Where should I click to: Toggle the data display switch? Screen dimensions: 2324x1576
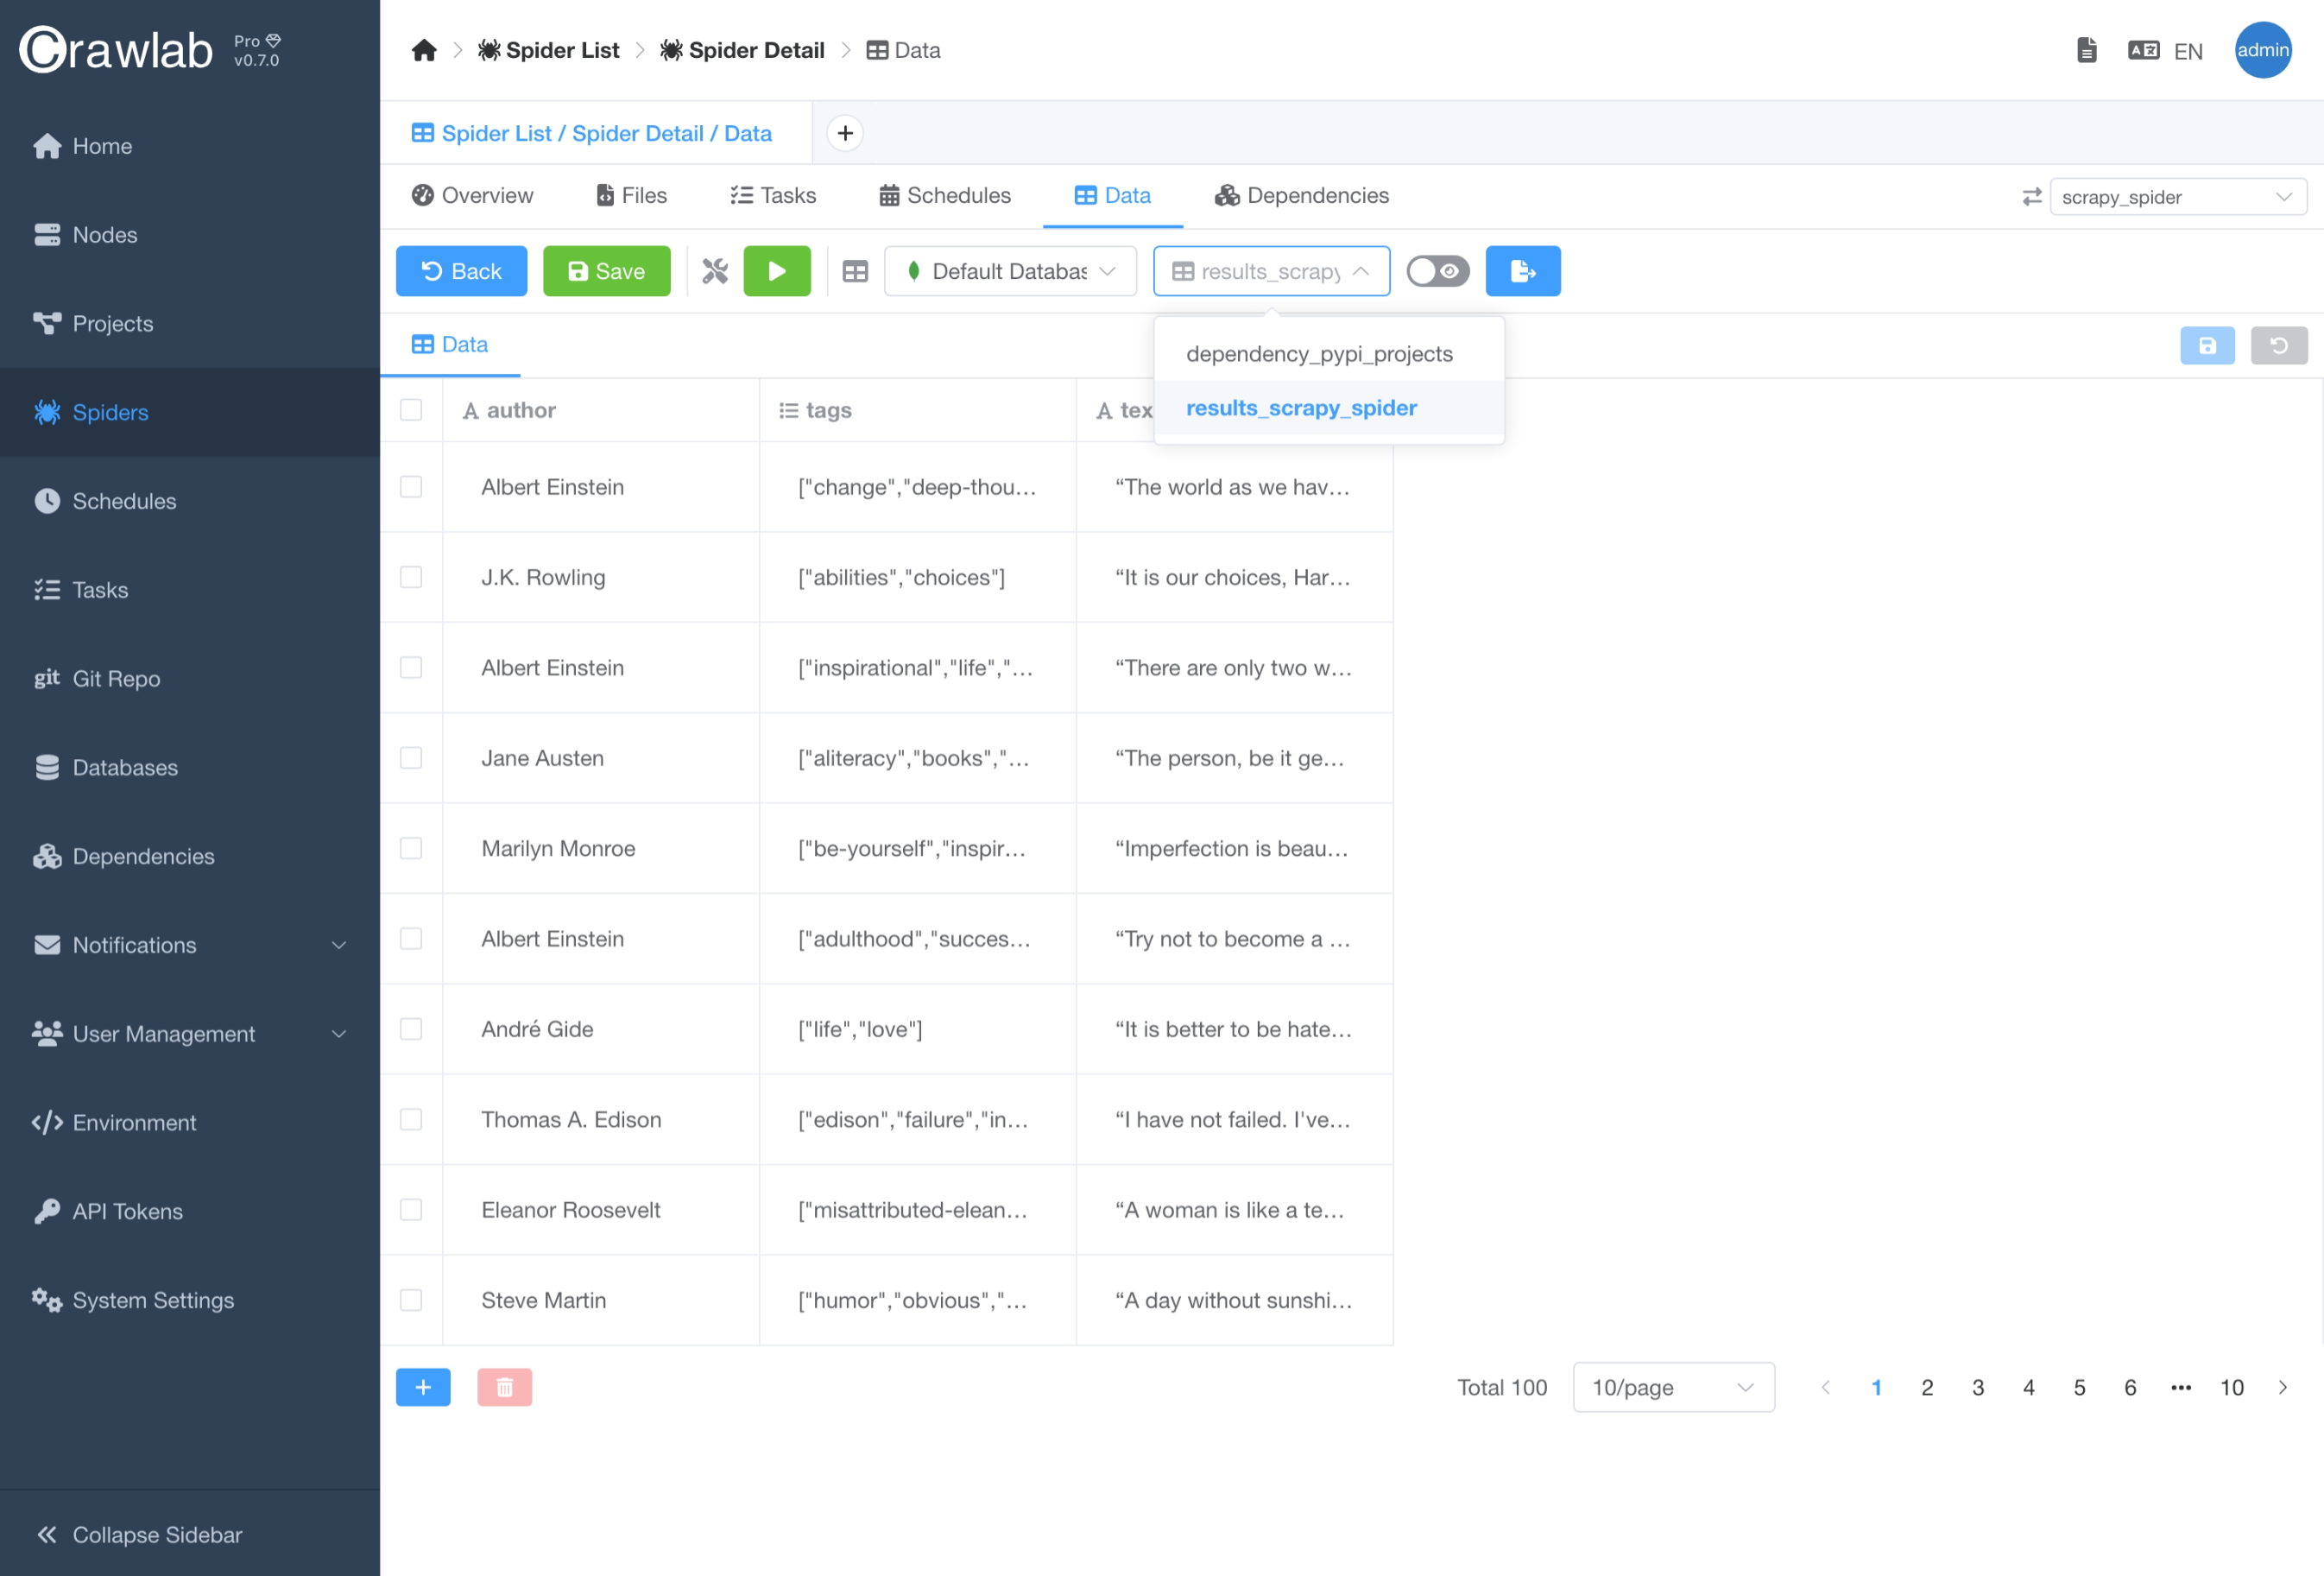pos(1437,270)
